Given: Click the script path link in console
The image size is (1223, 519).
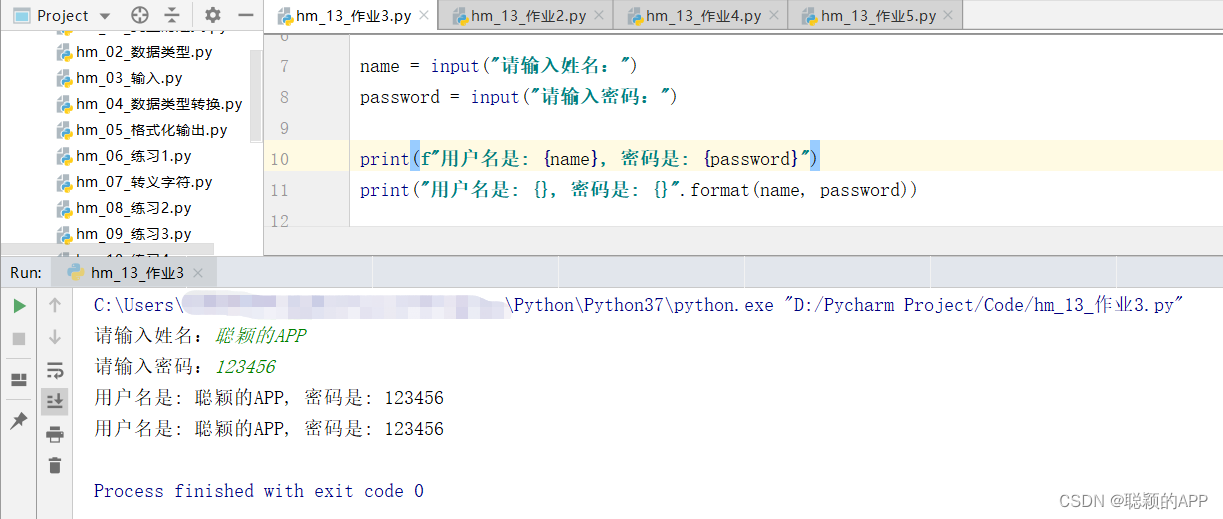Looking at the screenshot, I should click(986, 305).
